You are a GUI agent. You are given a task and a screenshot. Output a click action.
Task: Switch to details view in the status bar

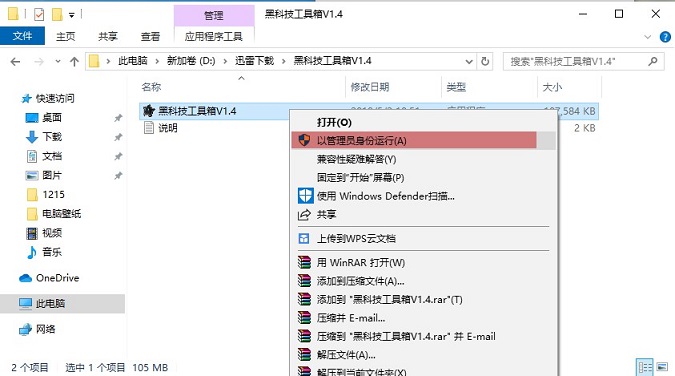pos(645,367)
